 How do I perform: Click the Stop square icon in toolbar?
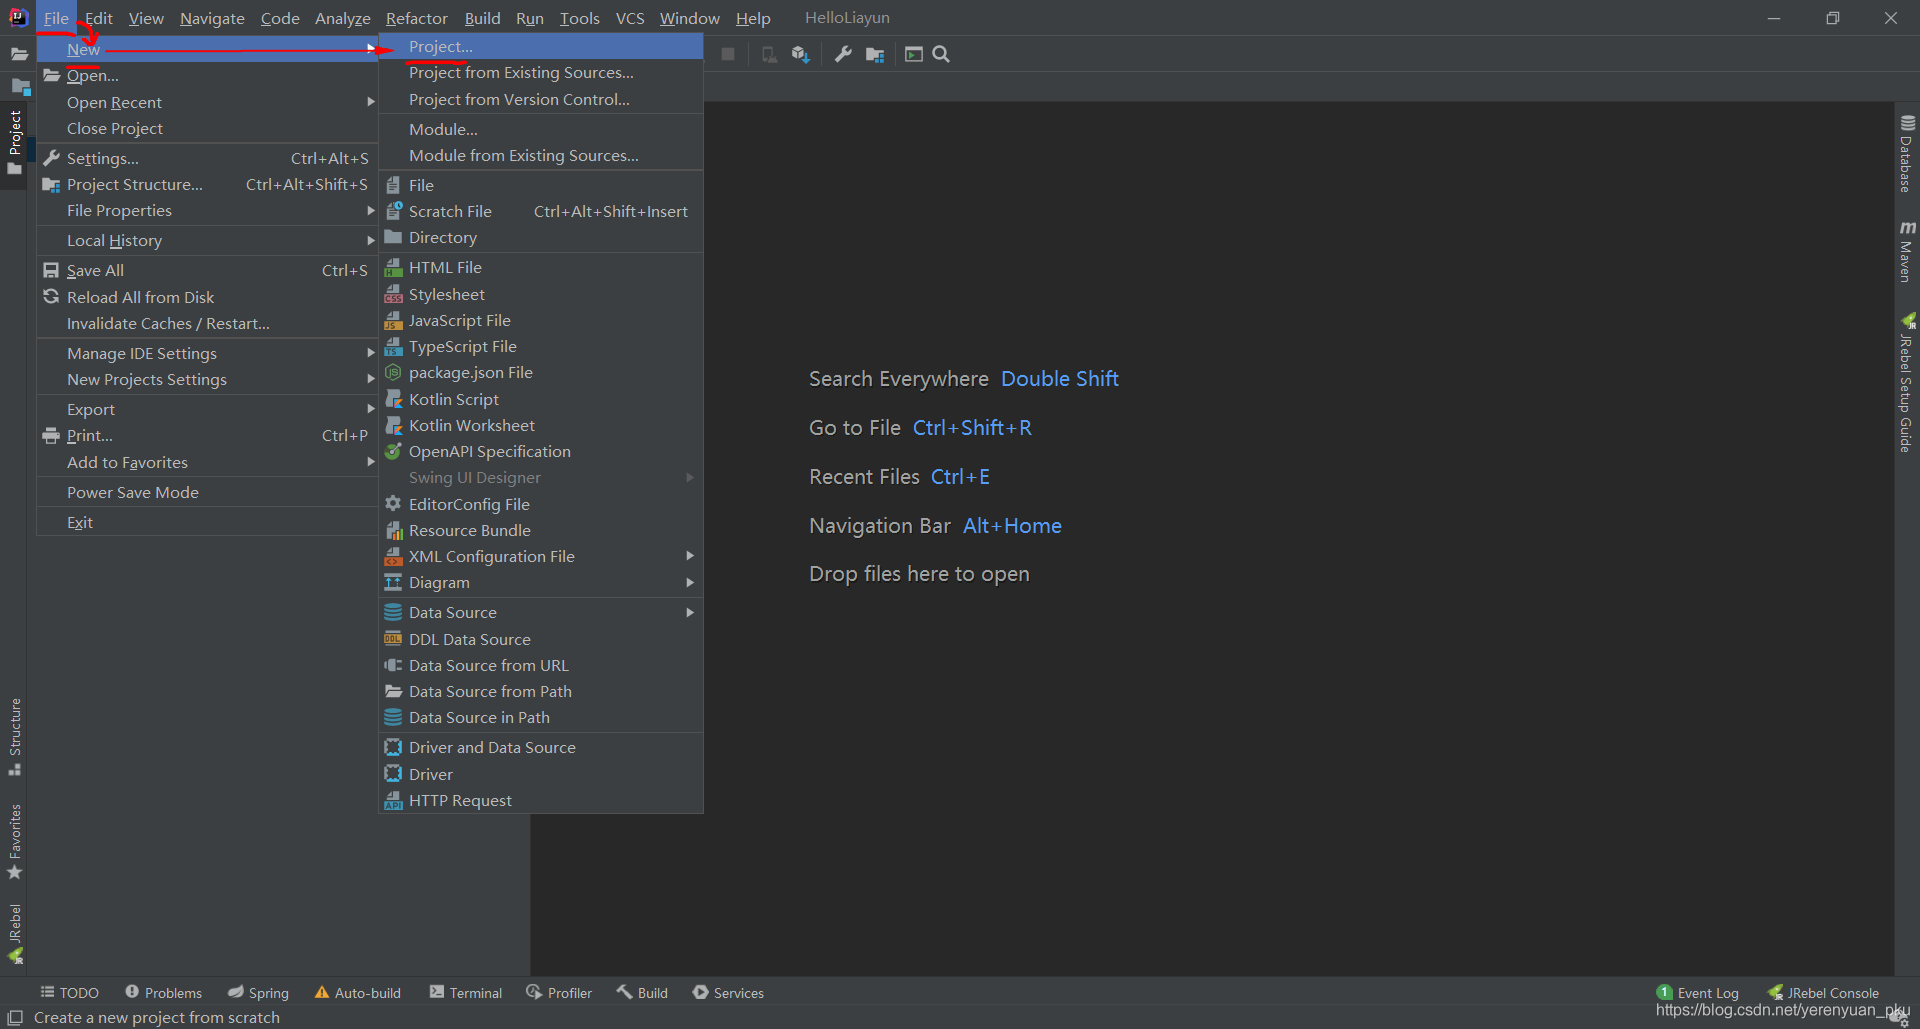pyautogui.click(x=728, y=54)
